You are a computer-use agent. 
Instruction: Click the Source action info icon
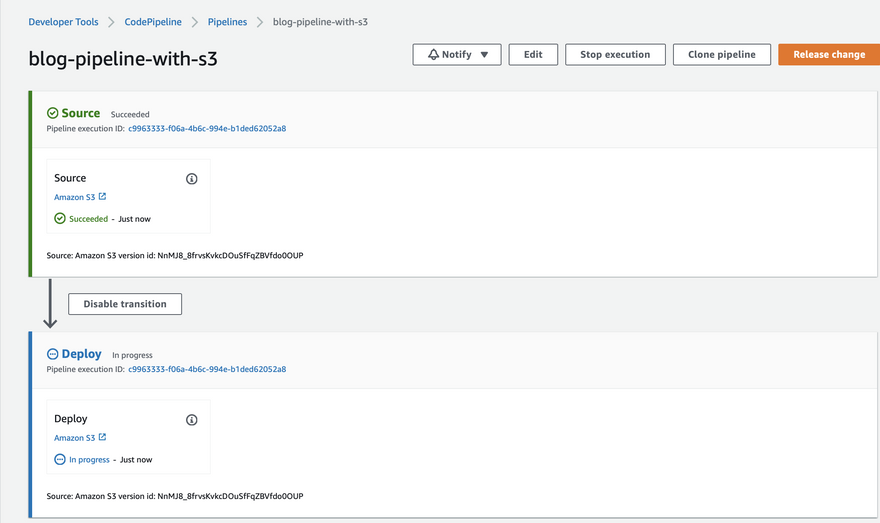(192, 179)
